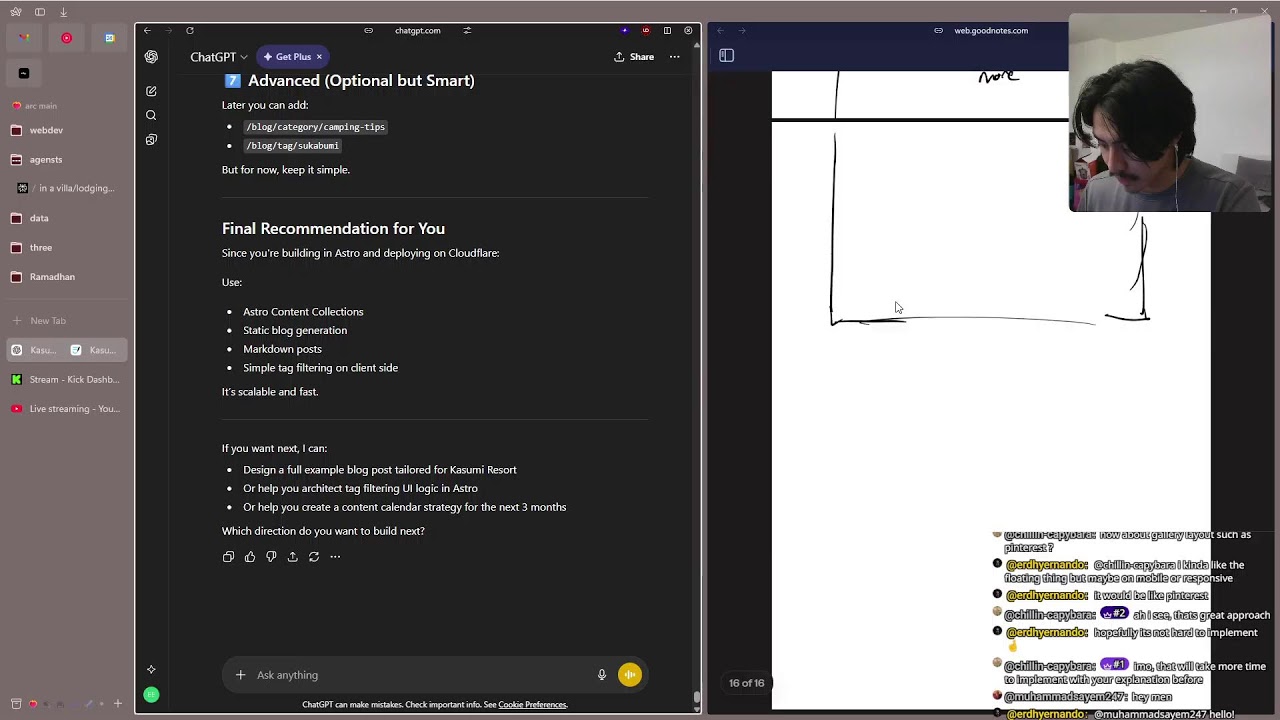Open the Cookie Preferences link
The height and width of the screenshot is (720, 1280).
click(x=532, y=705)
